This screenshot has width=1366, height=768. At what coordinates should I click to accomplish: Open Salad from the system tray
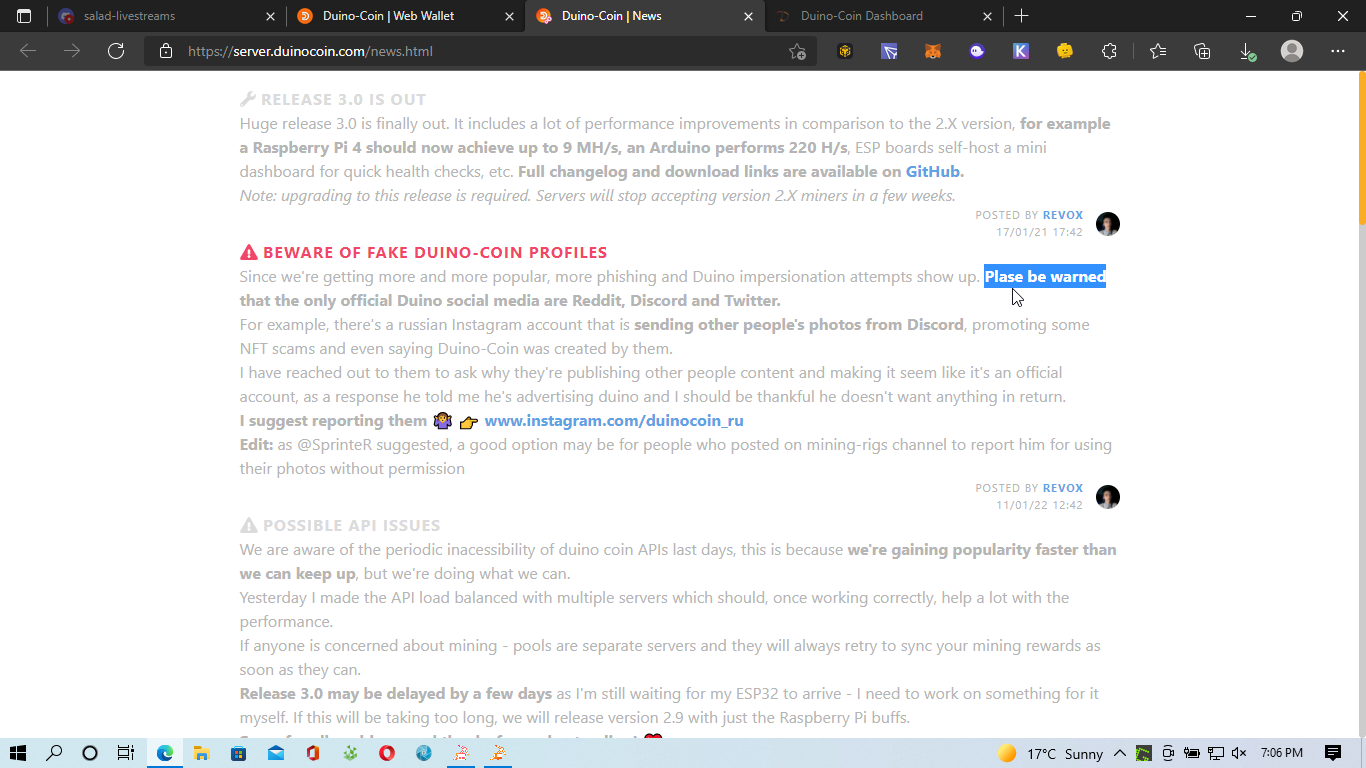[1141, 753]
